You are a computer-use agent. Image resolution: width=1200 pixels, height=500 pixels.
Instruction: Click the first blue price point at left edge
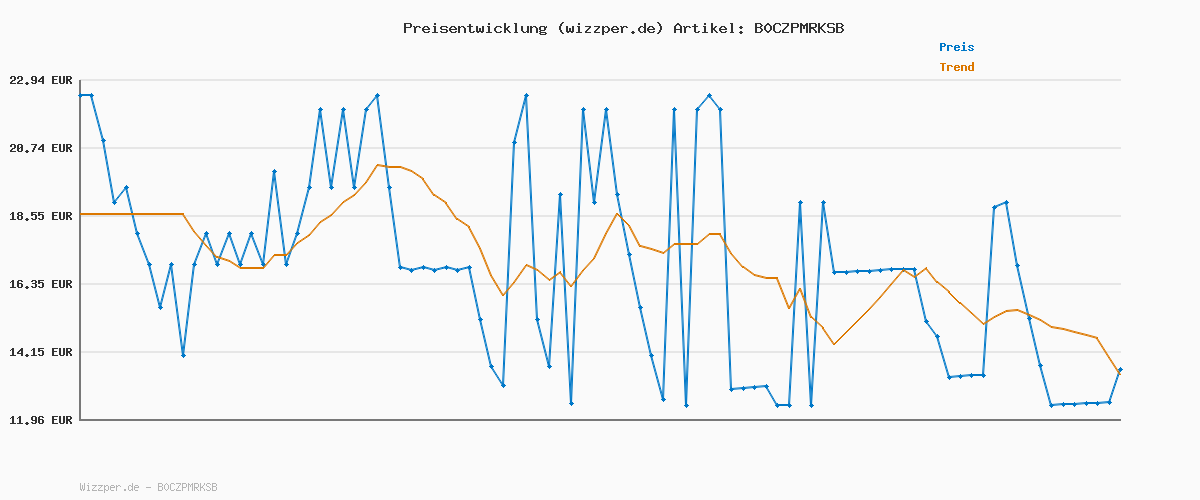click(81, 95)
